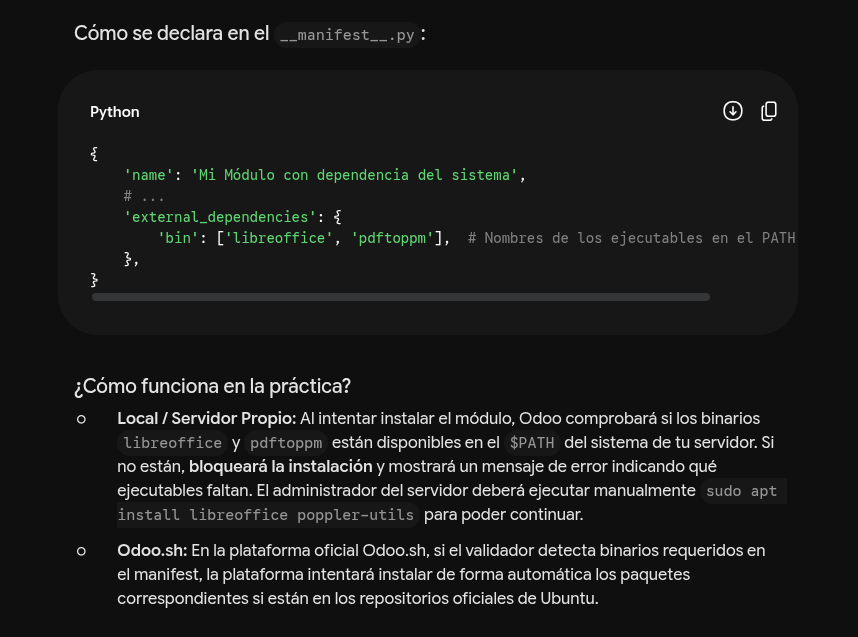The height and width of the screenshot is (637, 858).
Task: Click the 'Mi Módulo con dependencia del sistema' string
Action: point(355,175)
